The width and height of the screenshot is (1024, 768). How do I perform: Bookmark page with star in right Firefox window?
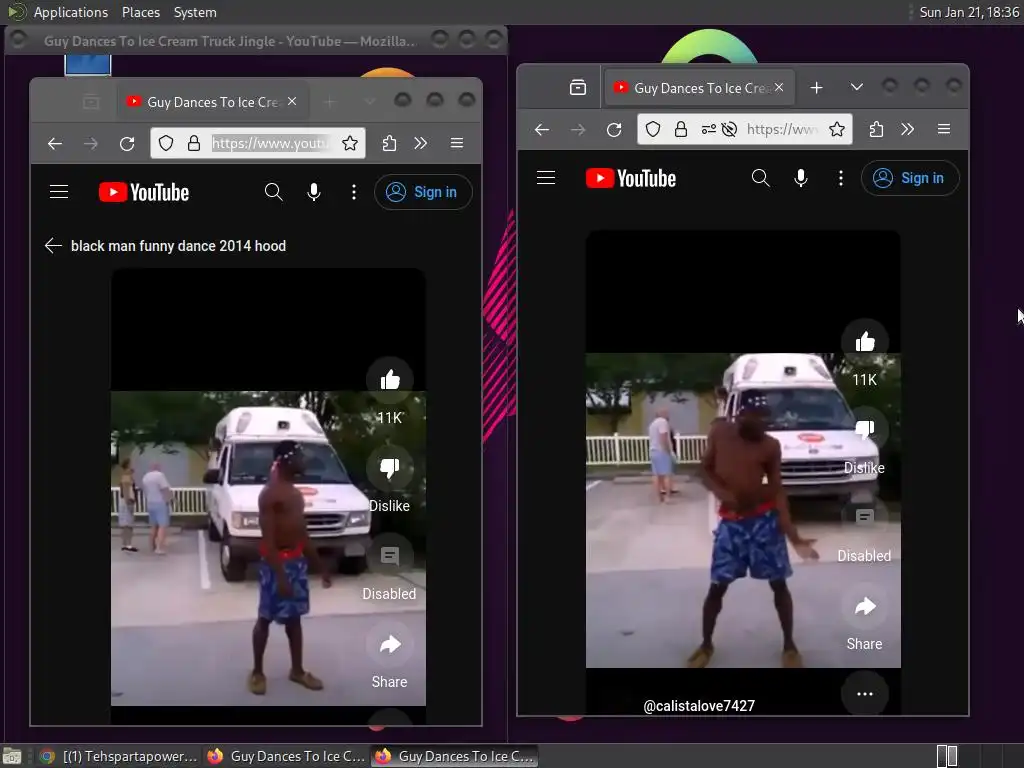click(837, 129)
